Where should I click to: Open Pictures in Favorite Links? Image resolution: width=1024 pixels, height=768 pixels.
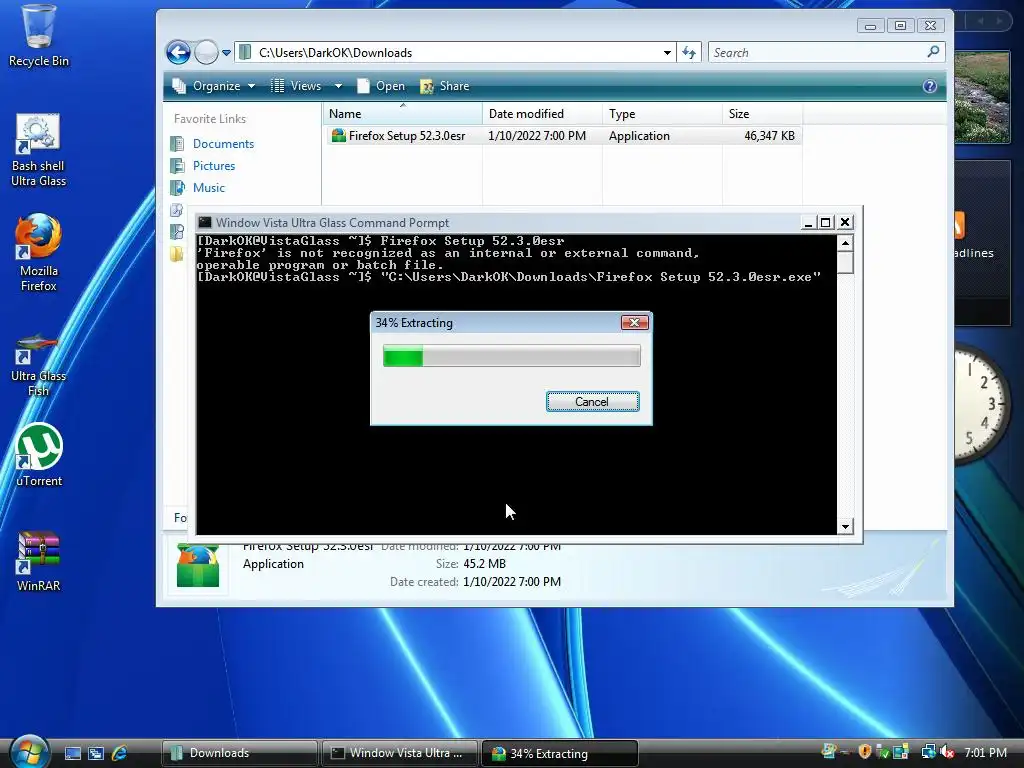[214, 166]
